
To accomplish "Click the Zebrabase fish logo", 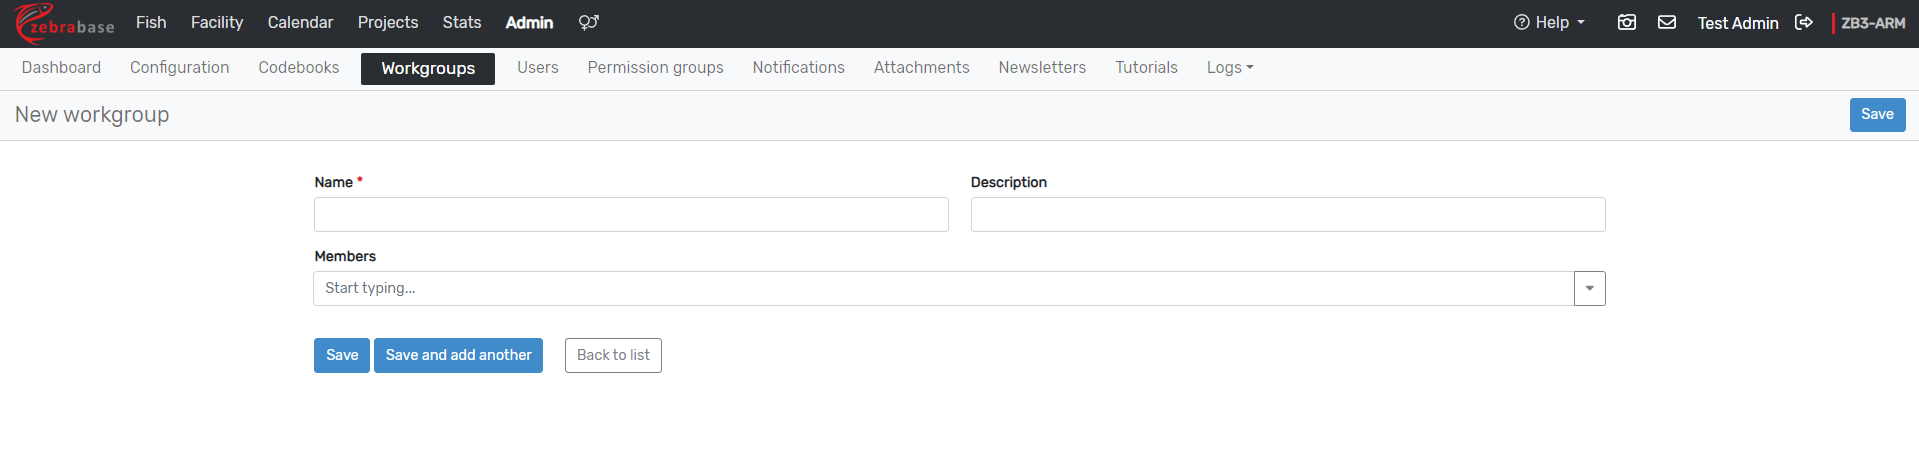I will point(64,23).
